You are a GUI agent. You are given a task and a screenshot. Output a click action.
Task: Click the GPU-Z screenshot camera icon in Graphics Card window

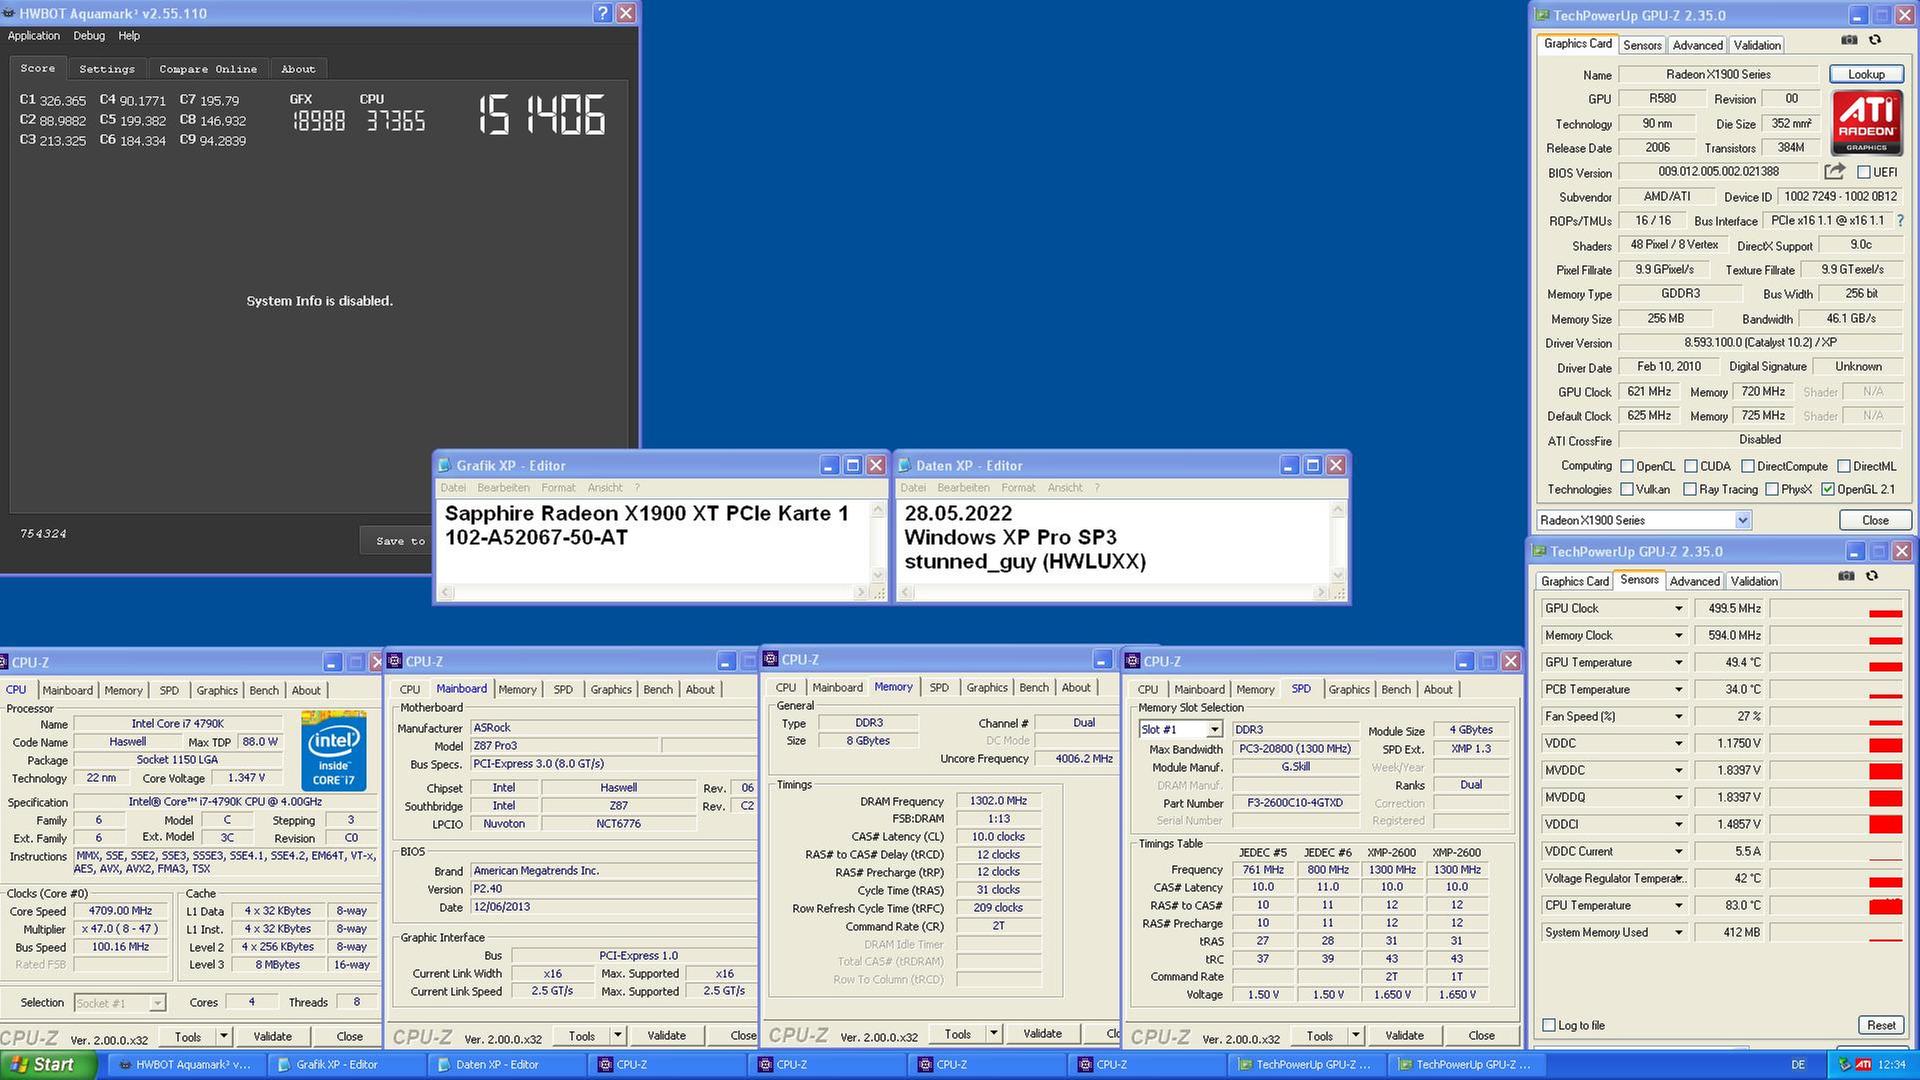click(x=1849, y=40)
